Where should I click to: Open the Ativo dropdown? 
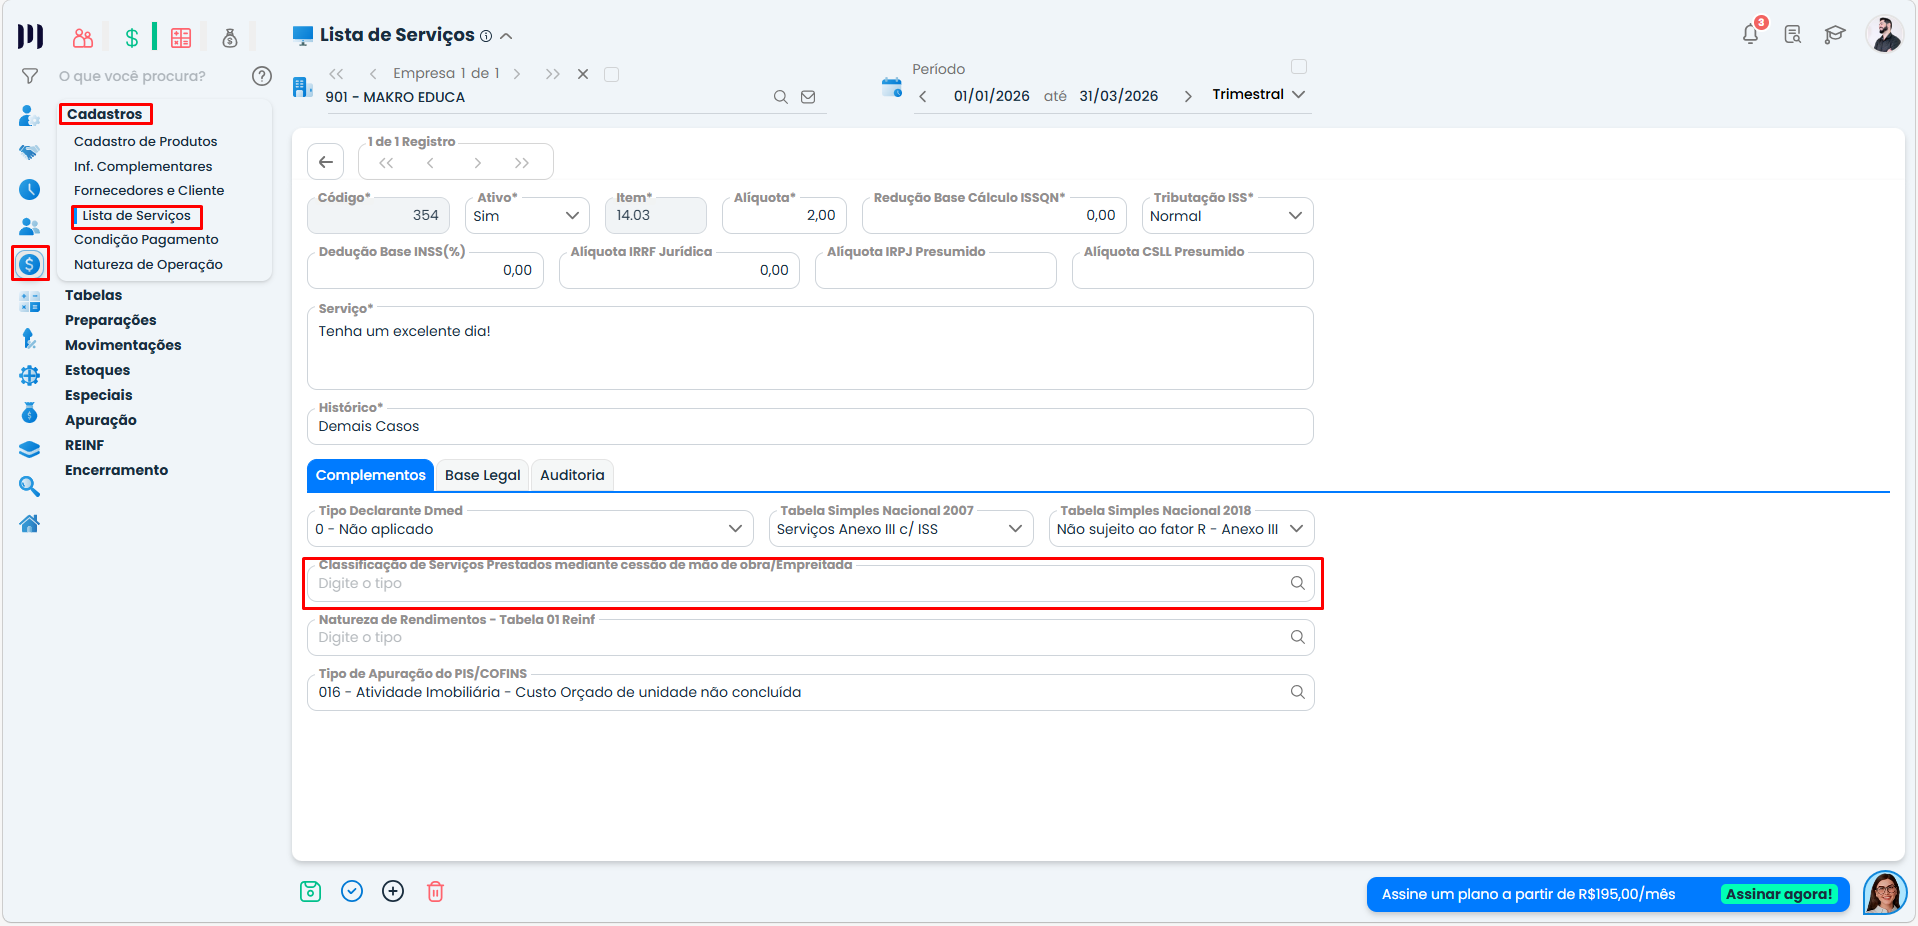[x=527, y=215]
